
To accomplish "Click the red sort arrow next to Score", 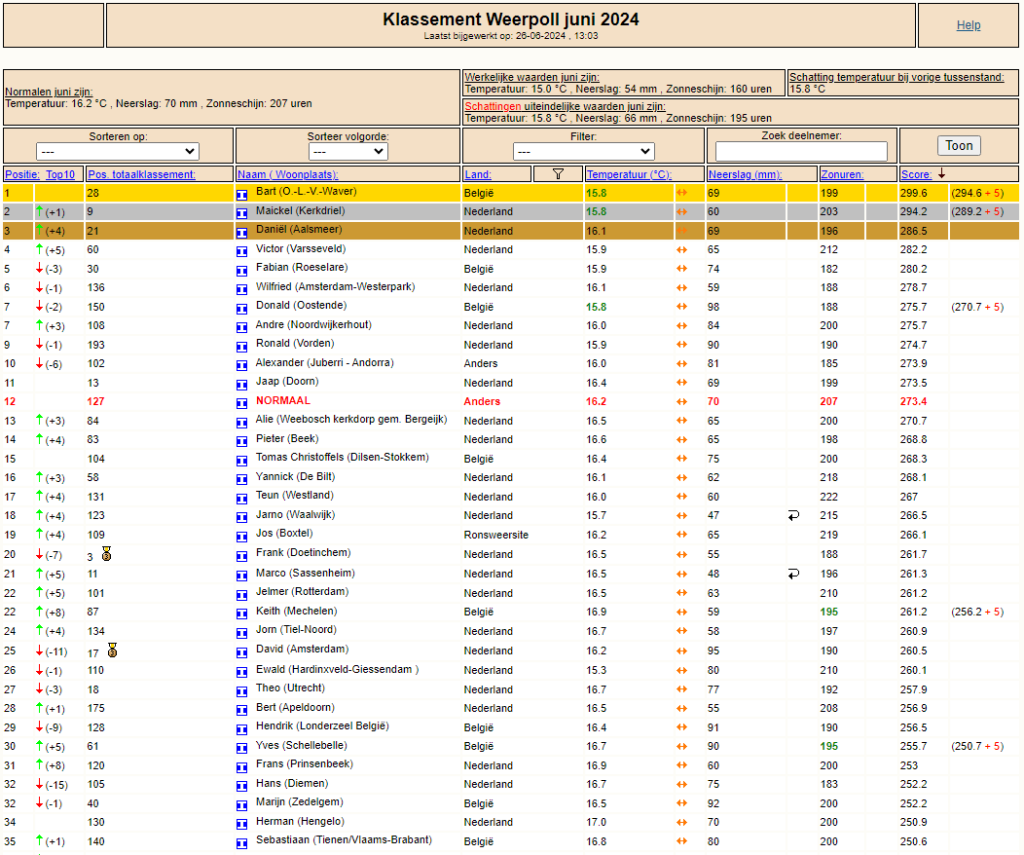I will pos(942,174).
